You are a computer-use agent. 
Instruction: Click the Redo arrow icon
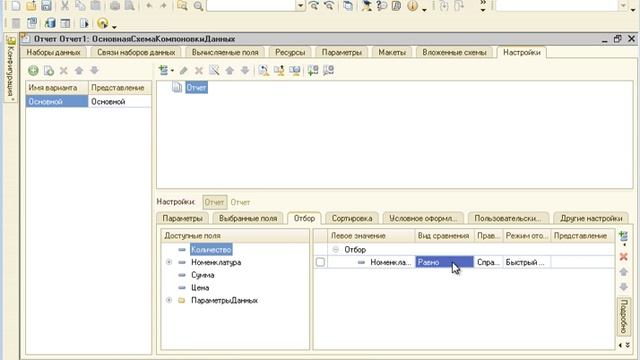[163, 5]
